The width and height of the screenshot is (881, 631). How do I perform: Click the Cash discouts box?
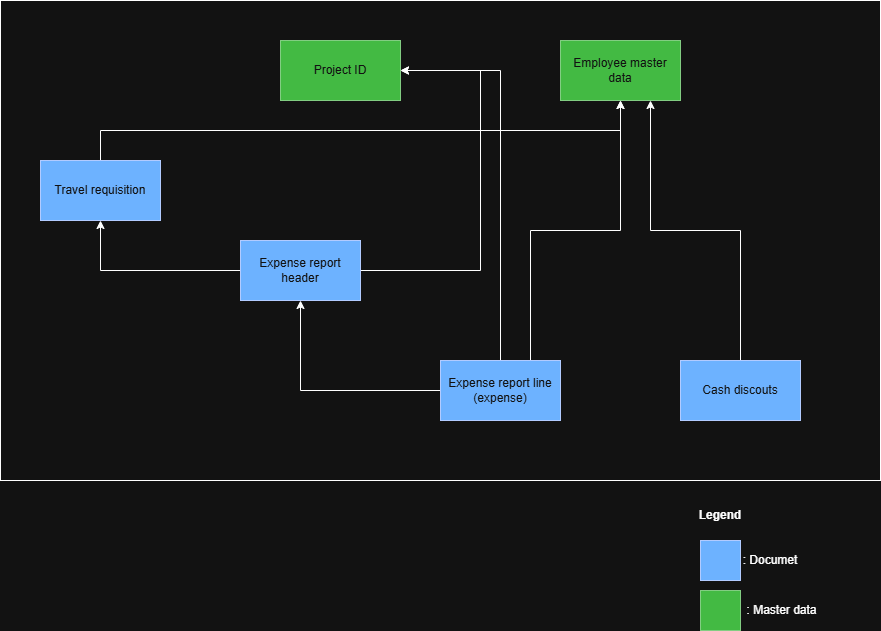(740, 390)
